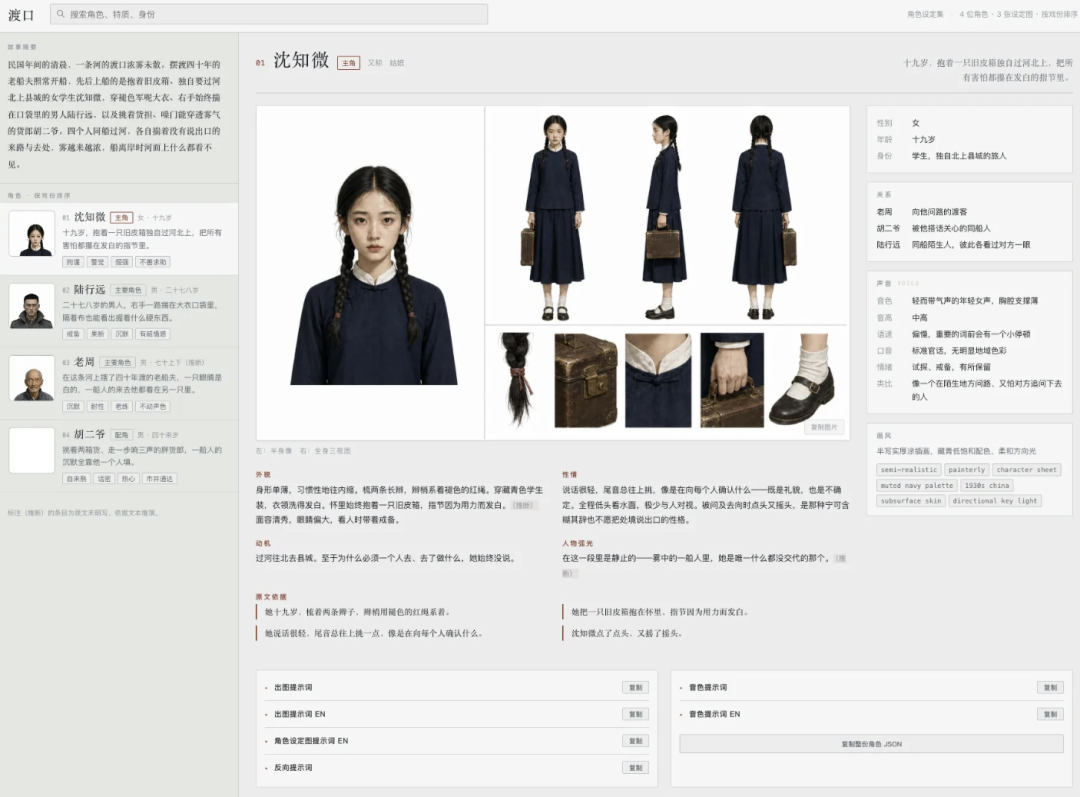Open the side-view full-body figure
This screenshot has width=1080, height=797.
click(663, 217)
